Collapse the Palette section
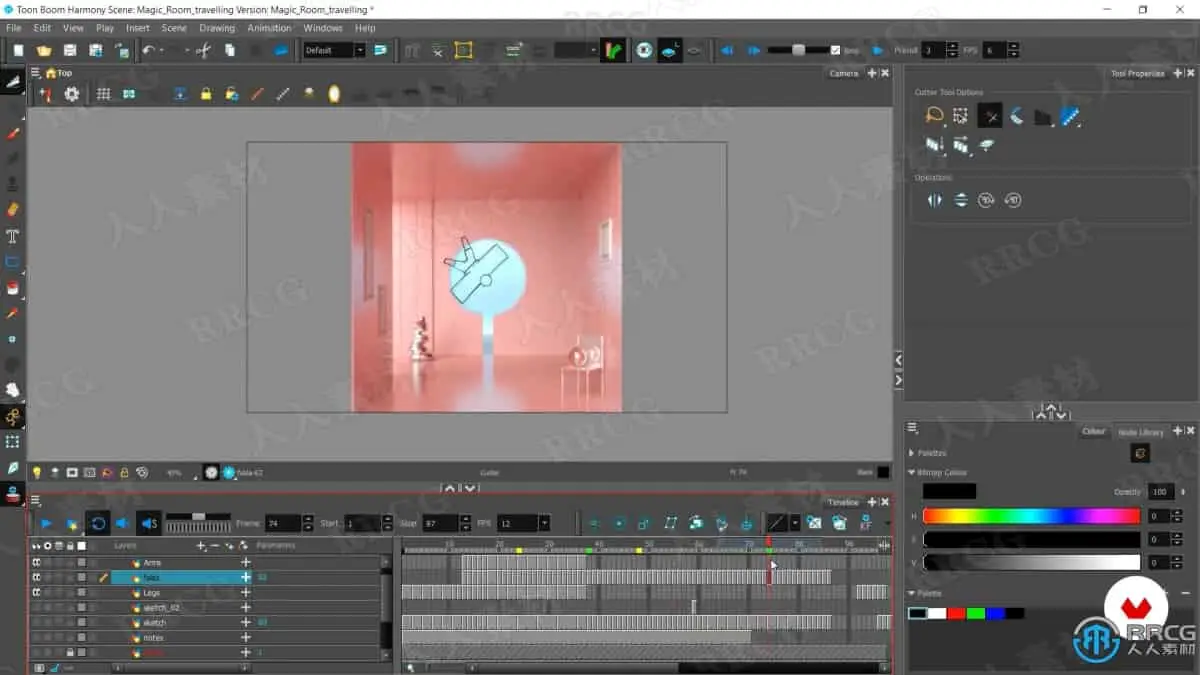This screenshot has width=1200, height=675. (x=912, y=593)
